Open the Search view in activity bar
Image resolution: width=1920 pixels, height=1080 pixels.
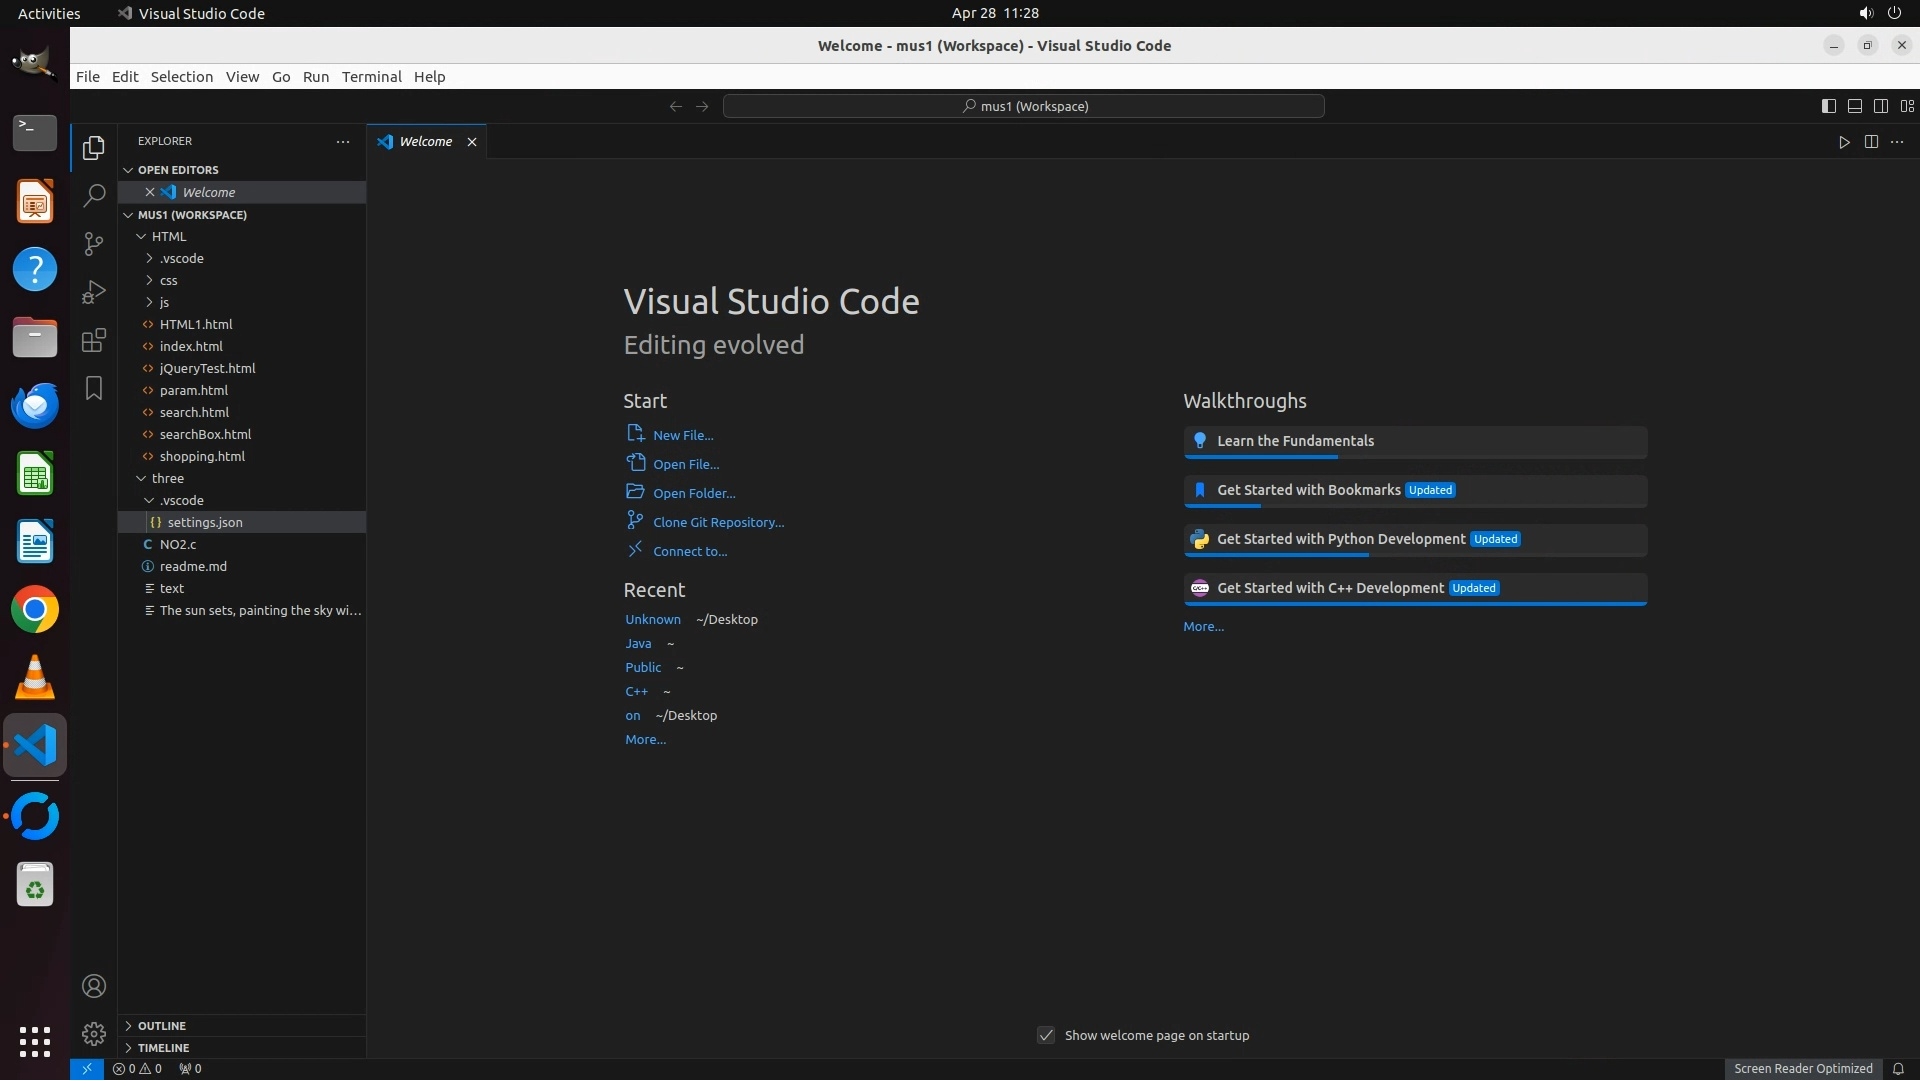coord(94,195)
